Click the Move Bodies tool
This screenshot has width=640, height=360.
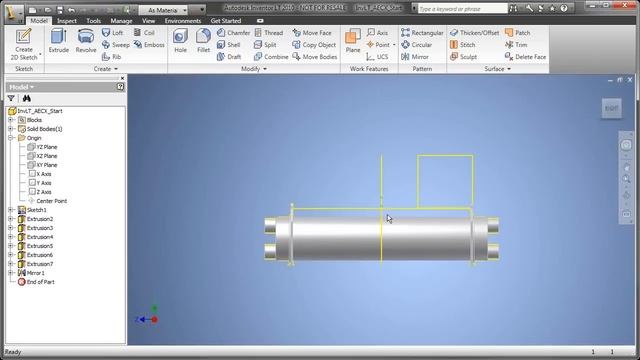click(315, 57)
